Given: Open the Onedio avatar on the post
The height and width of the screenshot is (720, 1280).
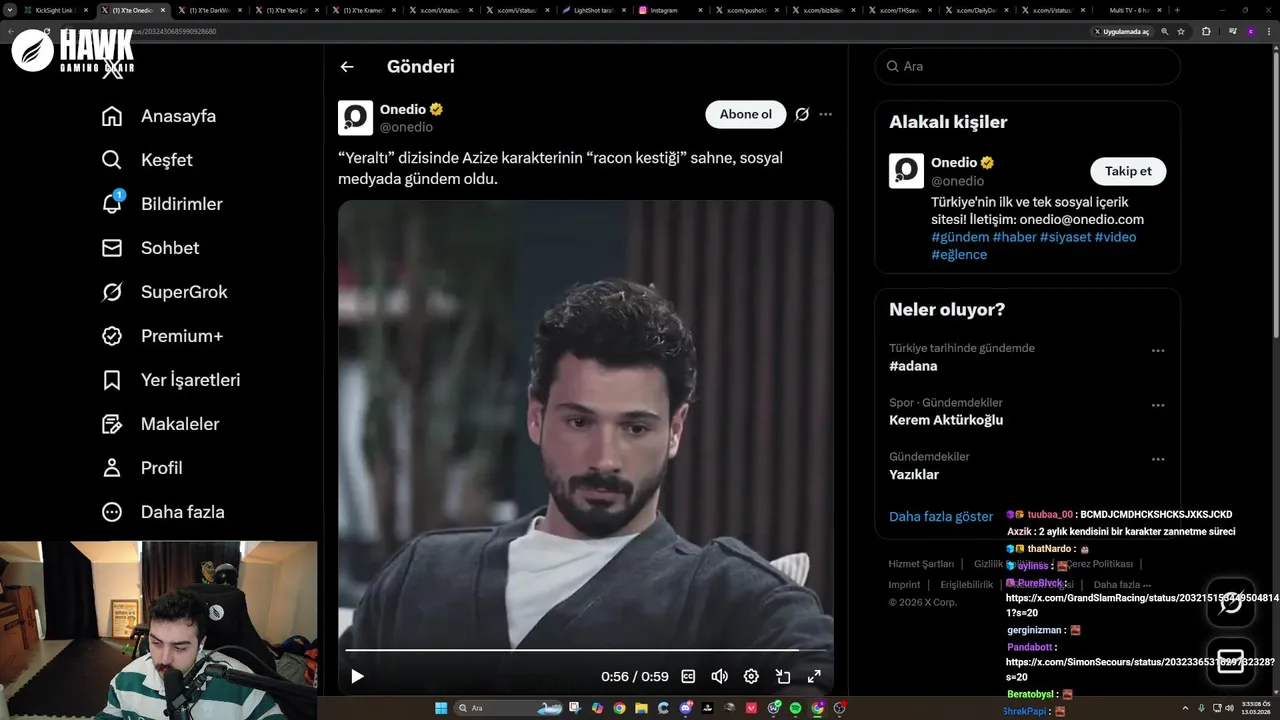Looking at the screenshot, I should point(355,117).
